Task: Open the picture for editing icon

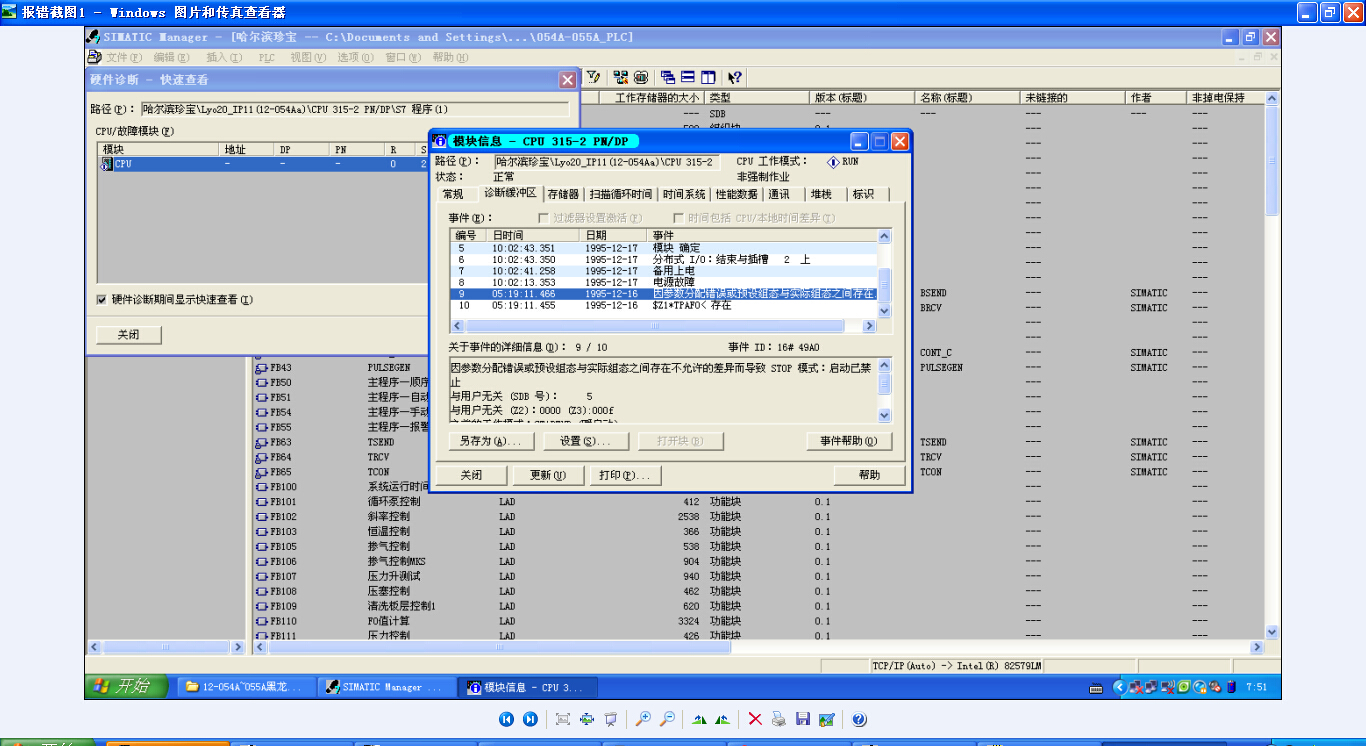Action: (827, 719)
